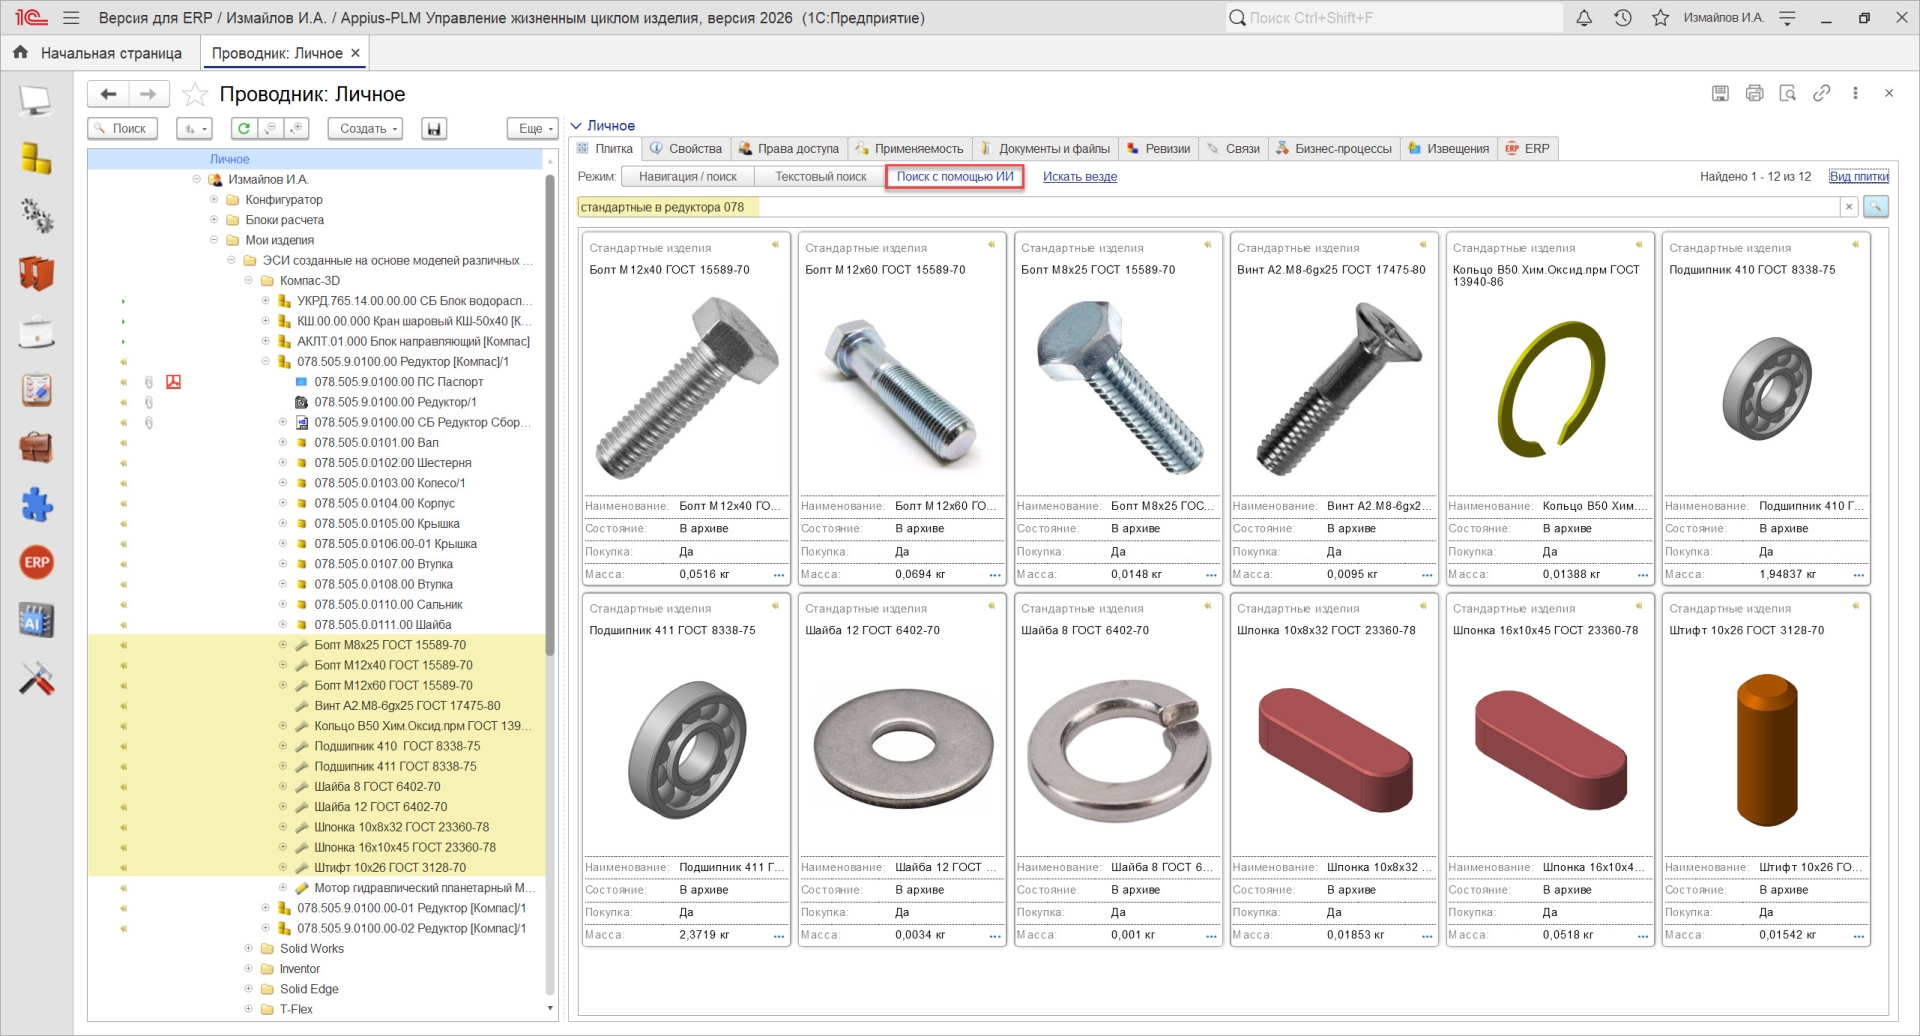Open the desktop monitor section in sidebar
The height and width of the screenshot is (1036, 1920).
coord(37,99)
